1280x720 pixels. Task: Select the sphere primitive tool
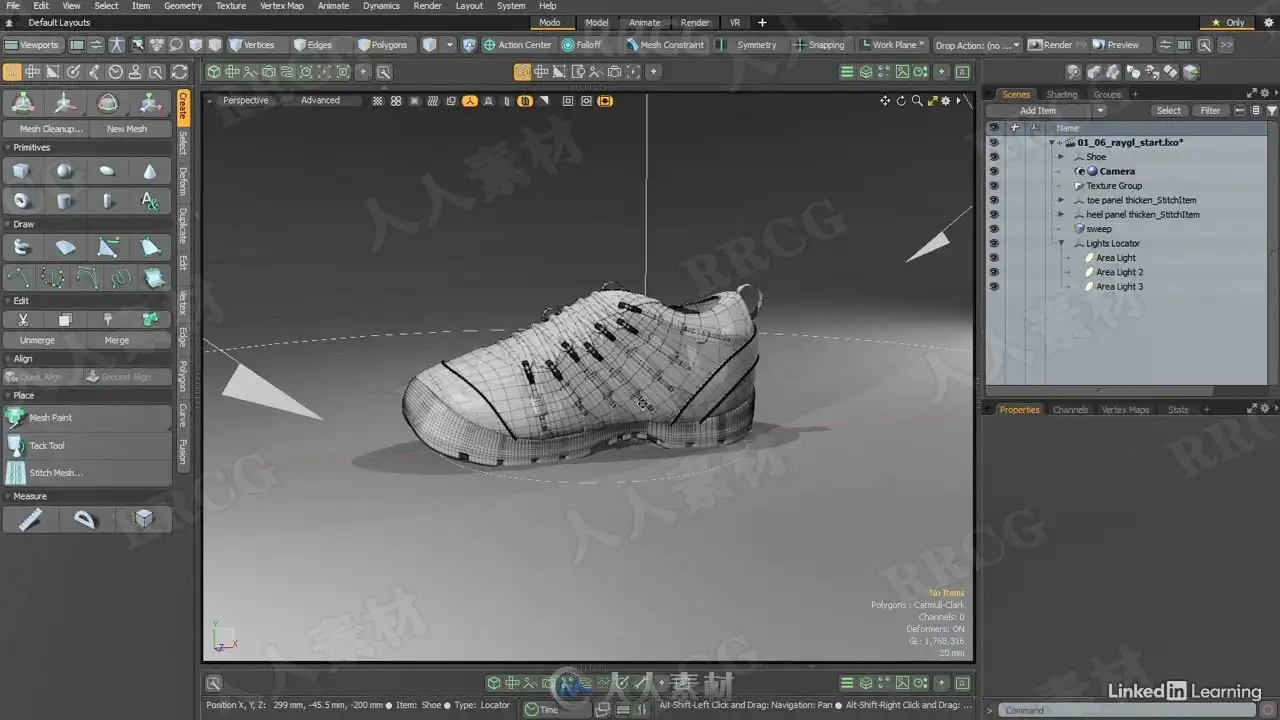coord(64,171)
